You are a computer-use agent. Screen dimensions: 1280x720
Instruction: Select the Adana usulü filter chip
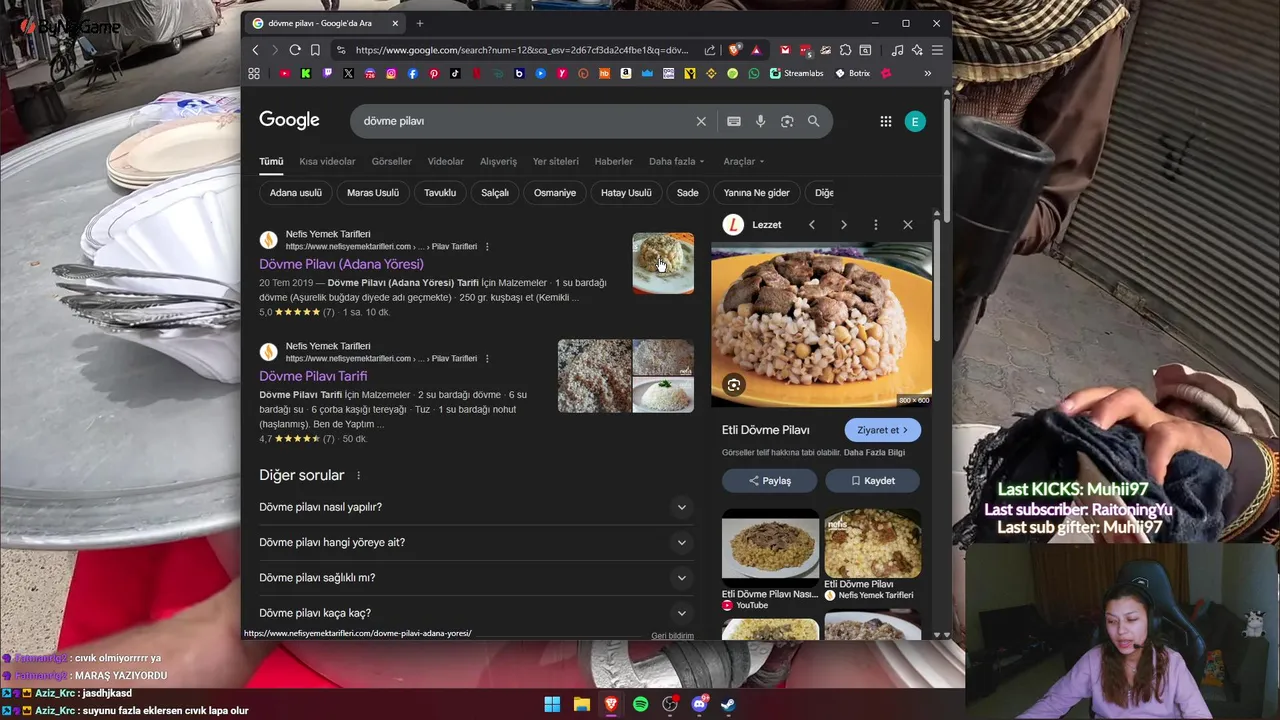[295, 192]
